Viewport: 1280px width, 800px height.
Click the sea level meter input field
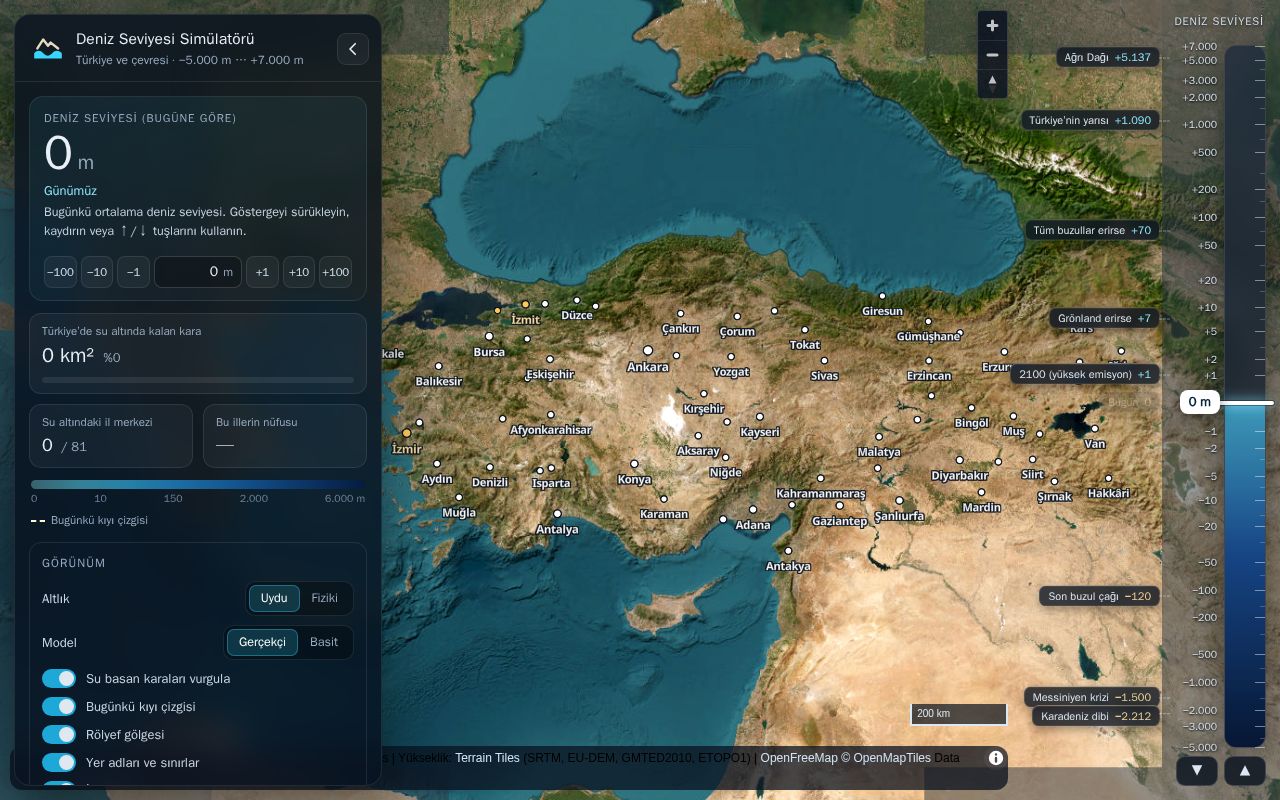198,272
